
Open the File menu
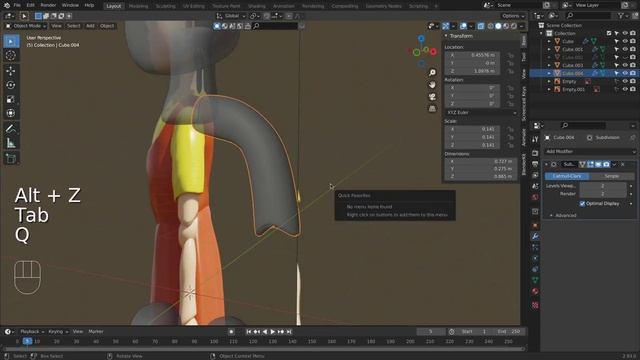(17, 5)
